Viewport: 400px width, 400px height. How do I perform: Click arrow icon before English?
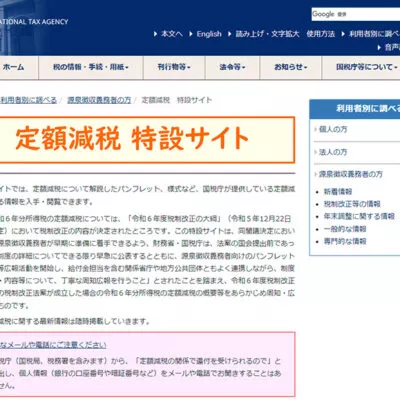[x=191, y=34]
